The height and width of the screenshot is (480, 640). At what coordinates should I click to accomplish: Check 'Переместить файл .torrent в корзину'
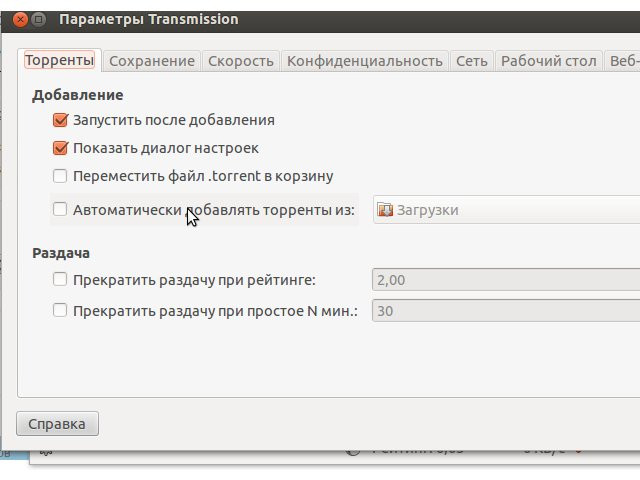[x=60, y=176]
